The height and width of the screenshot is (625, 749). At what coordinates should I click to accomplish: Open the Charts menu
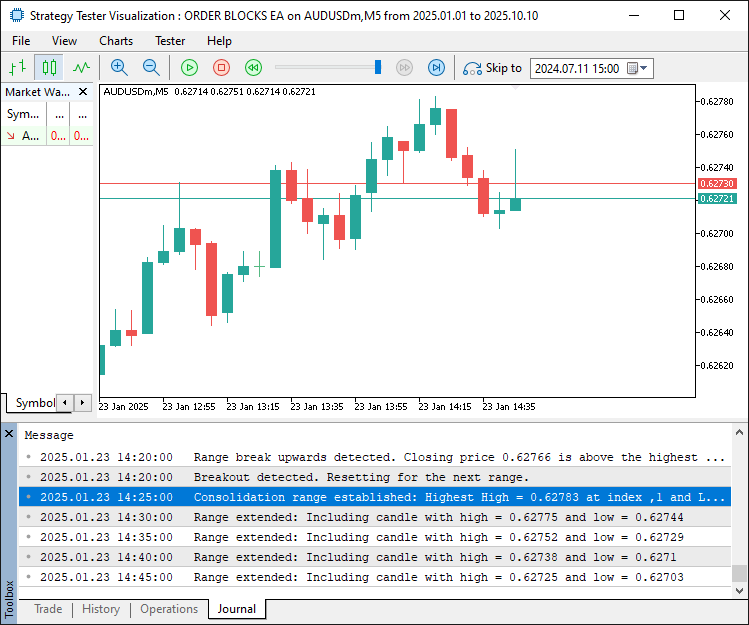[x=116, y=41]
